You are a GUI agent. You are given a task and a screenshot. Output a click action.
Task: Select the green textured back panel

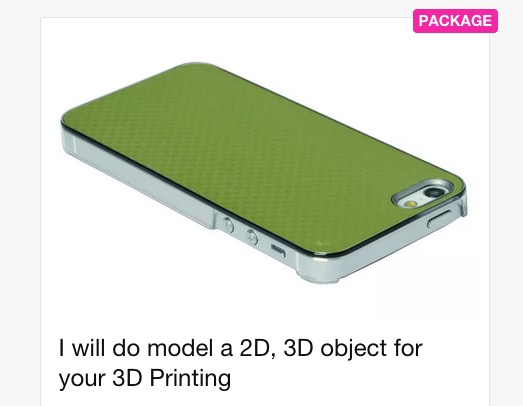tap(264, 157)
